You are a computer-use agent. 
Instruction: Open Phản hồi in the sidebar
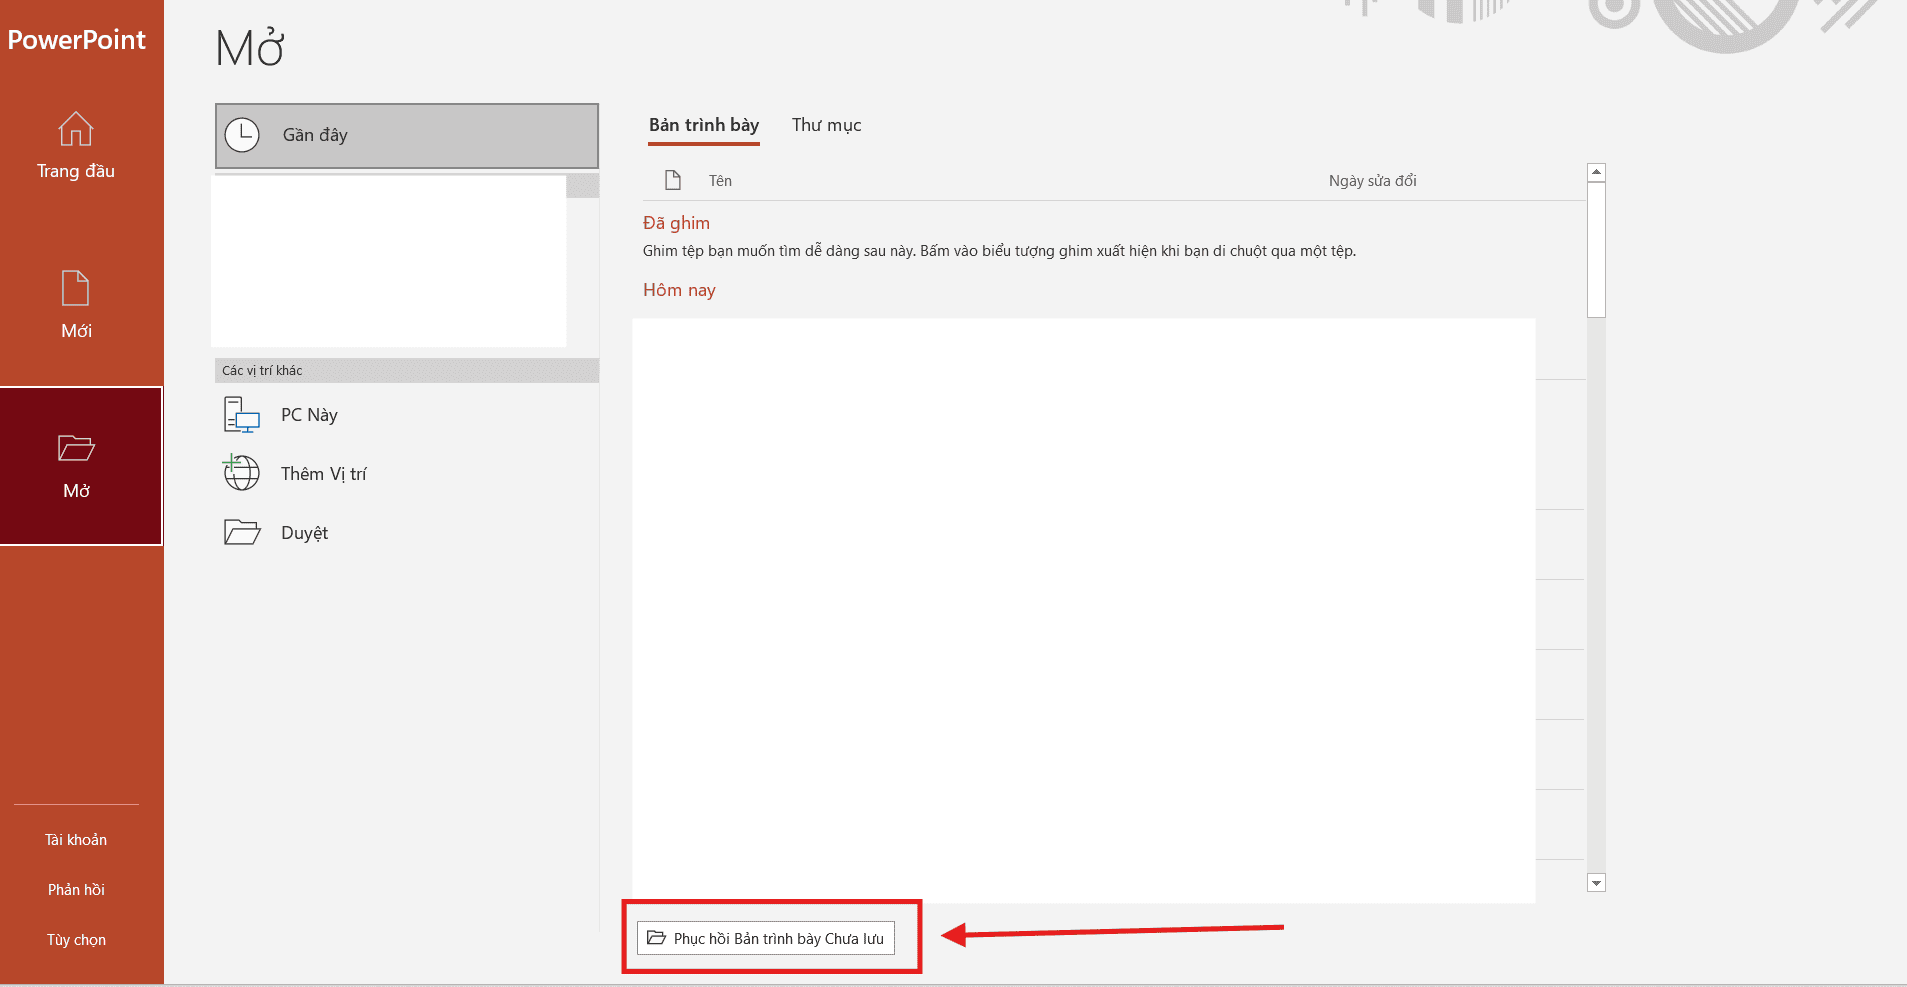tap(76, 890)
